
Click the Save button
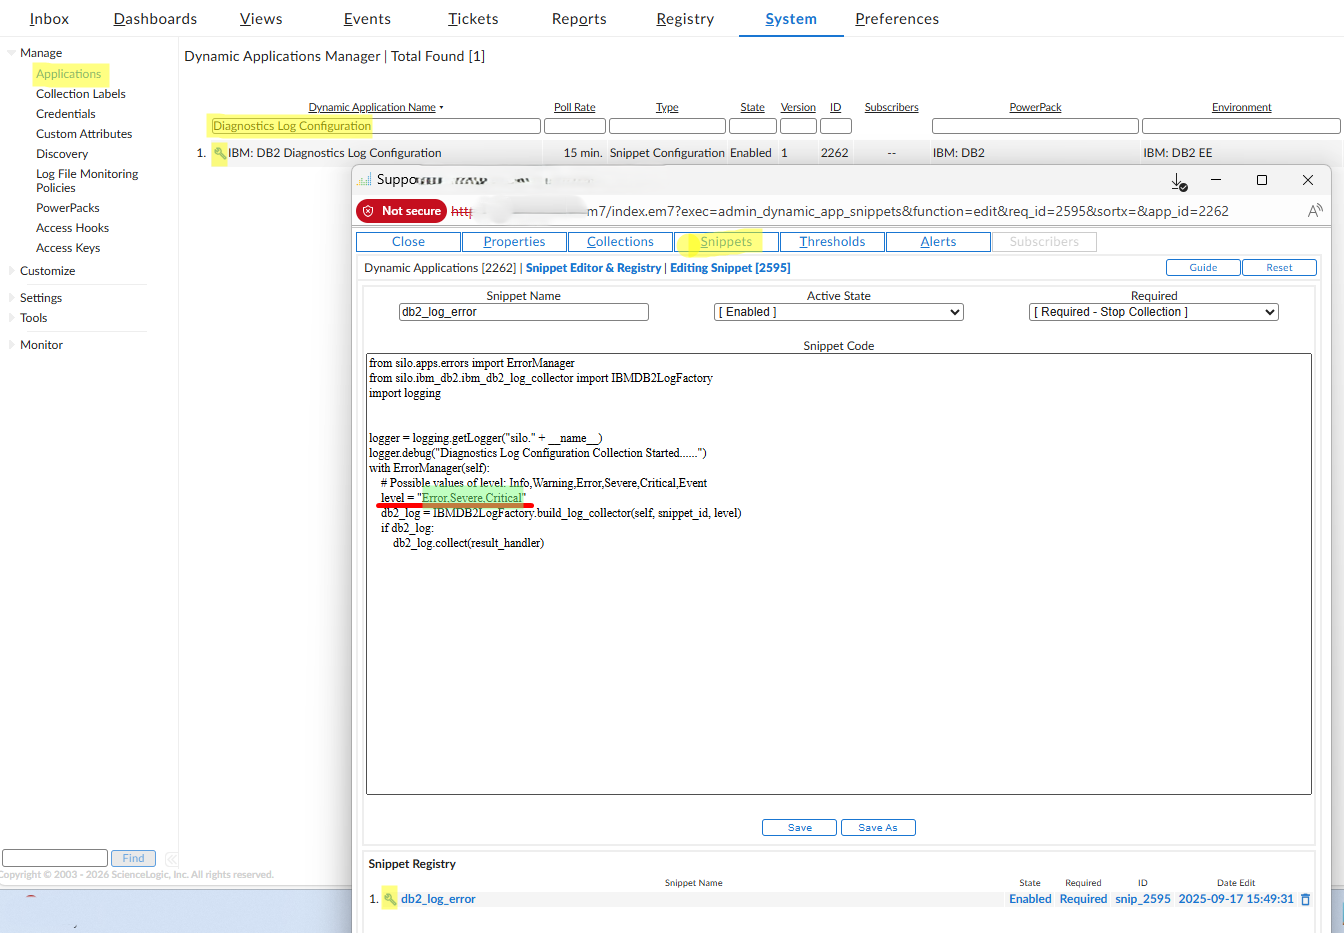[800, 828]
